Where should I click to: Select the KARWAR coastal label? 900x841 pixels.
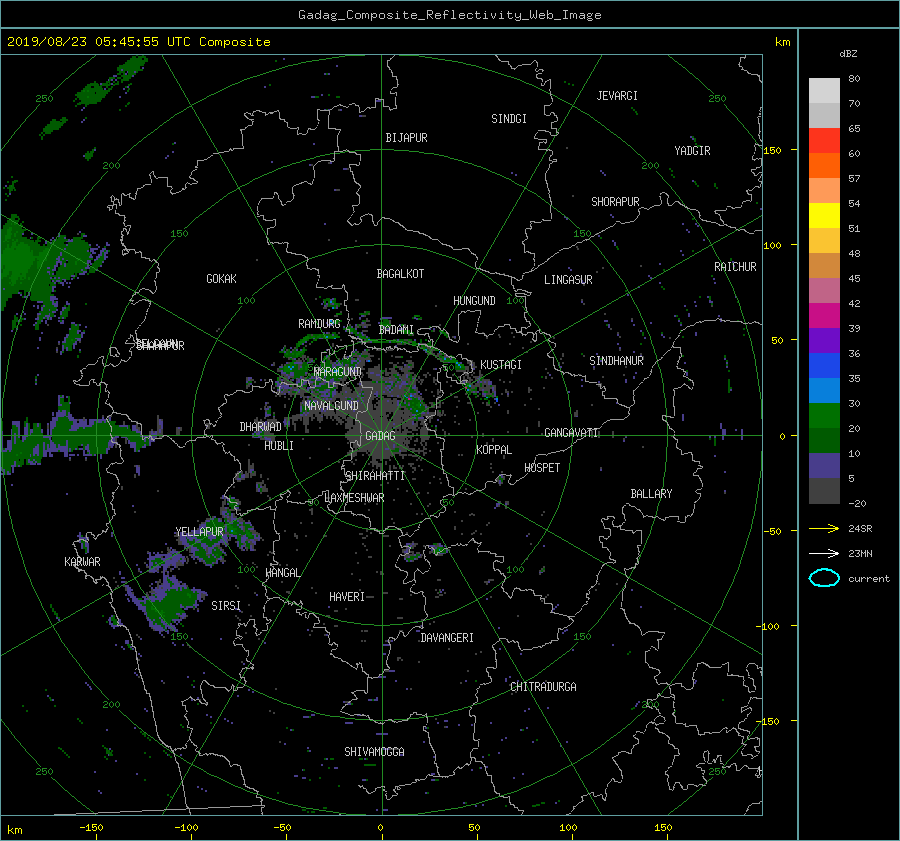pos(82,562)
